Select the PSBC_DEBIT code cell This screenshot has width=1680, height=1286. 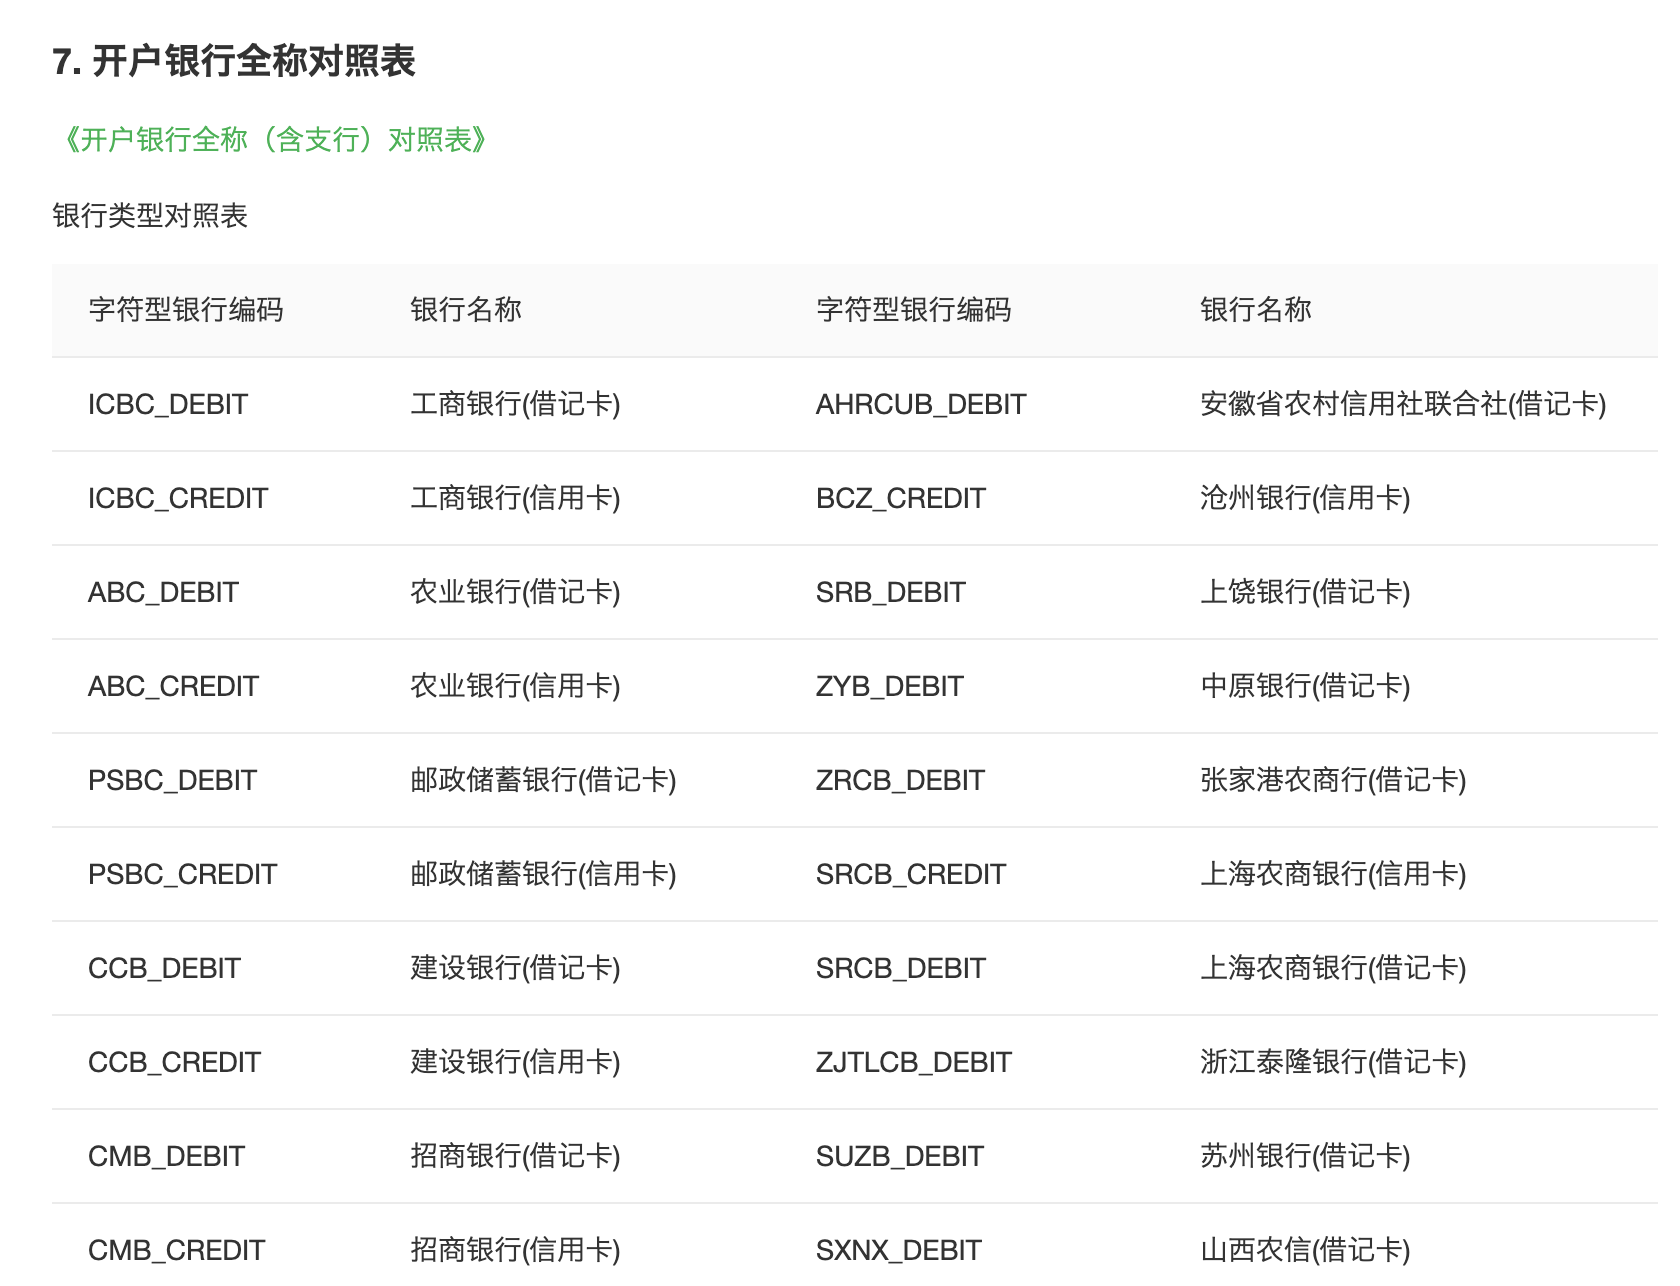(172, 780)
